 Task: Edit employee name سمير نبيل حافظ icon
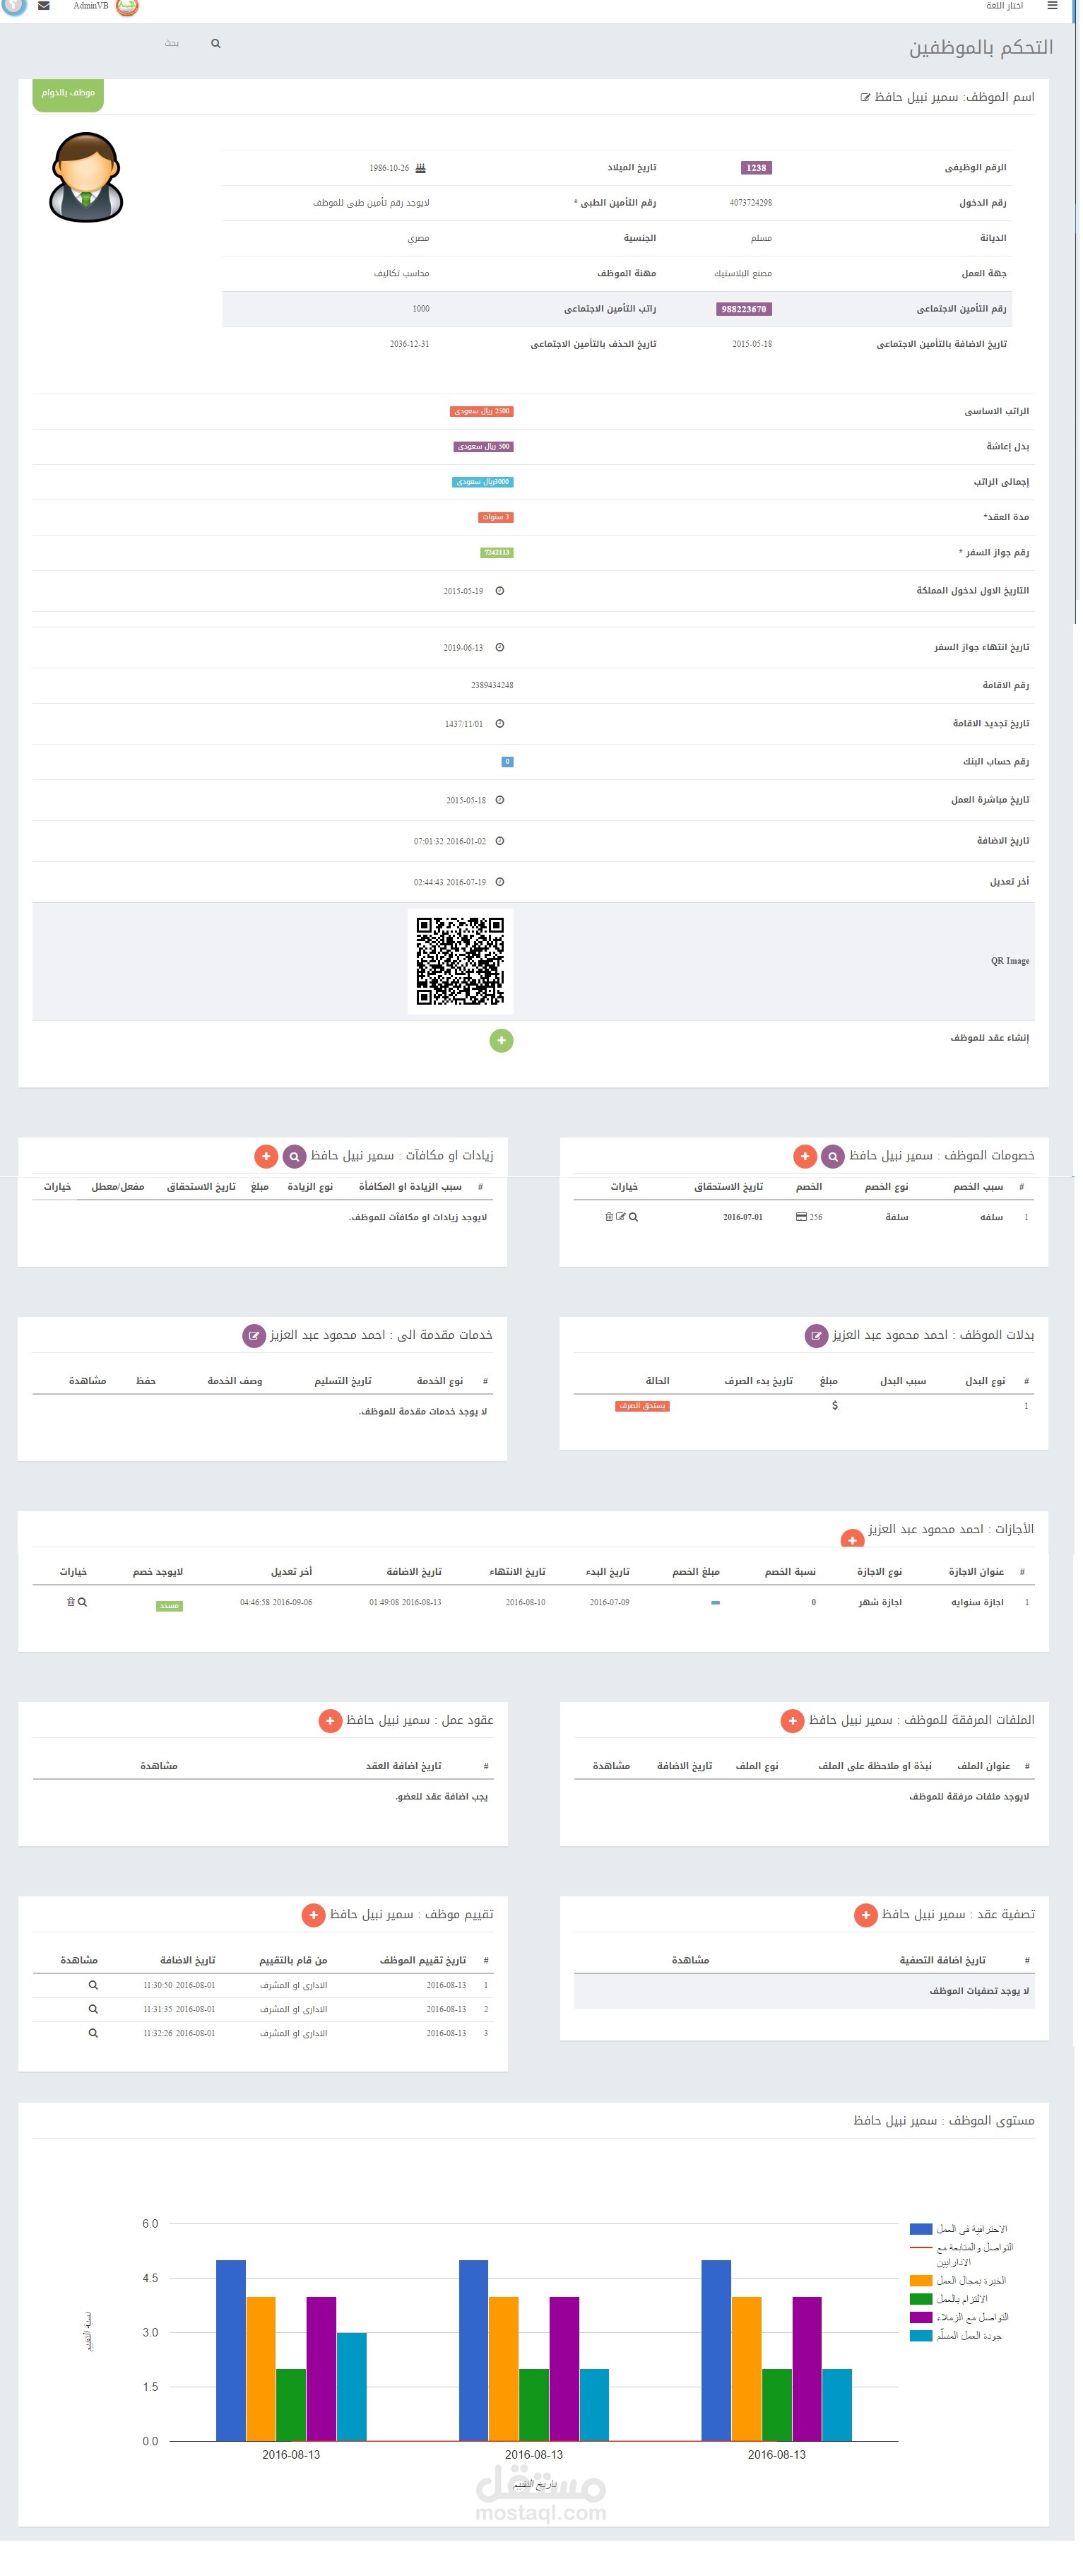pyautogui.click(x=865, y=98)
